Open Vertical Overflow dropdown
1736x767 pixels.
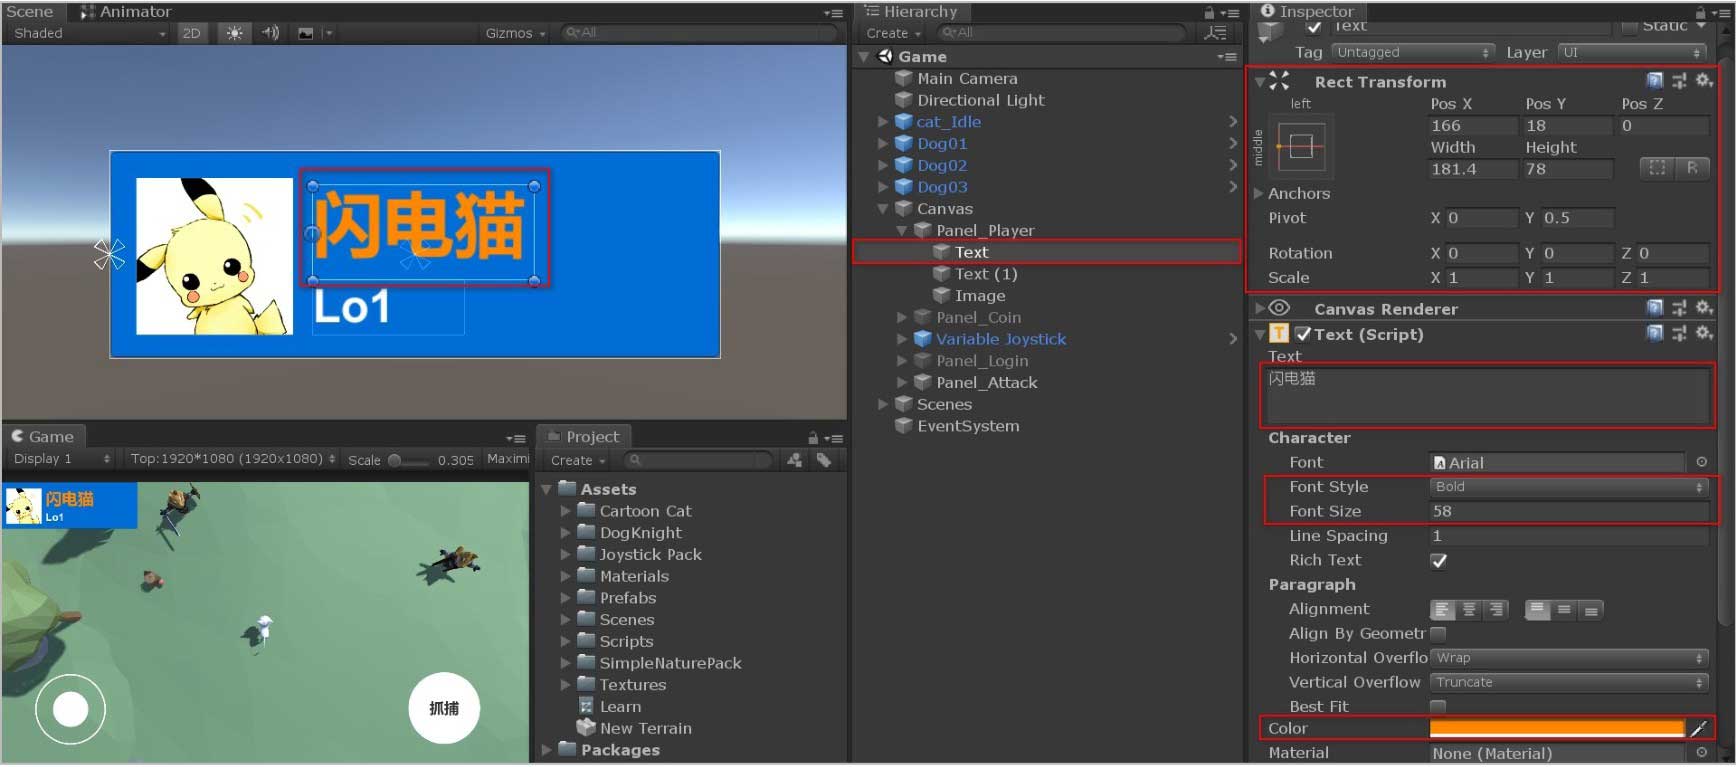point(1569,682)
